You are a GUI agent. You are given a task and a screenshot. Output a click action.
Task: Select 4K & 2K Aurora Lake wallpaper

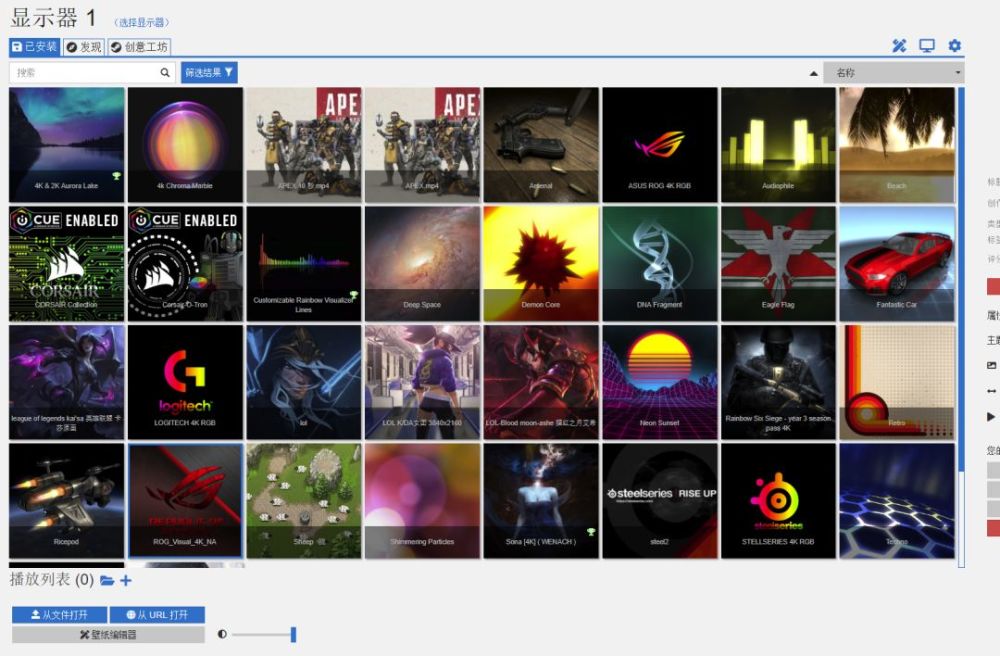tap(67, 145)
